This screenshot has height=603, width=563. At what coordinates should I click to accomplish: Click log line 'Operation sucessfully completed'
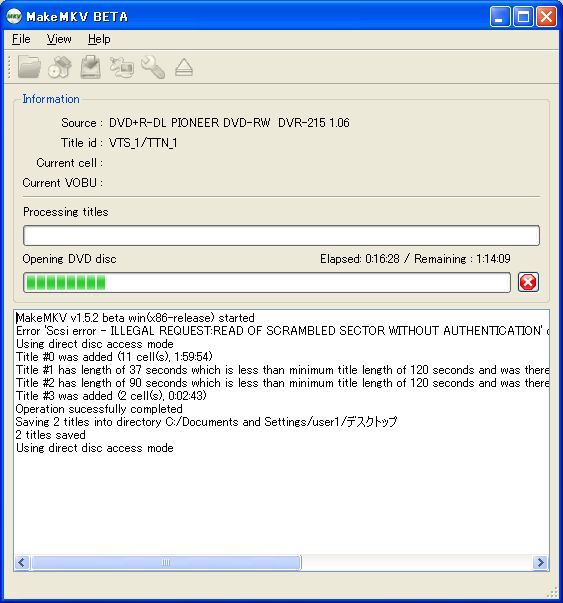[99, 409]
